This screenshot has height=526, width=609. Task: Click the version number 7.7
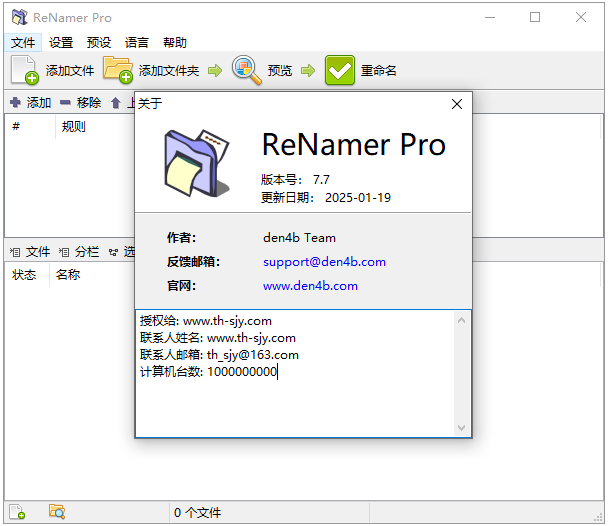[321, 180]
